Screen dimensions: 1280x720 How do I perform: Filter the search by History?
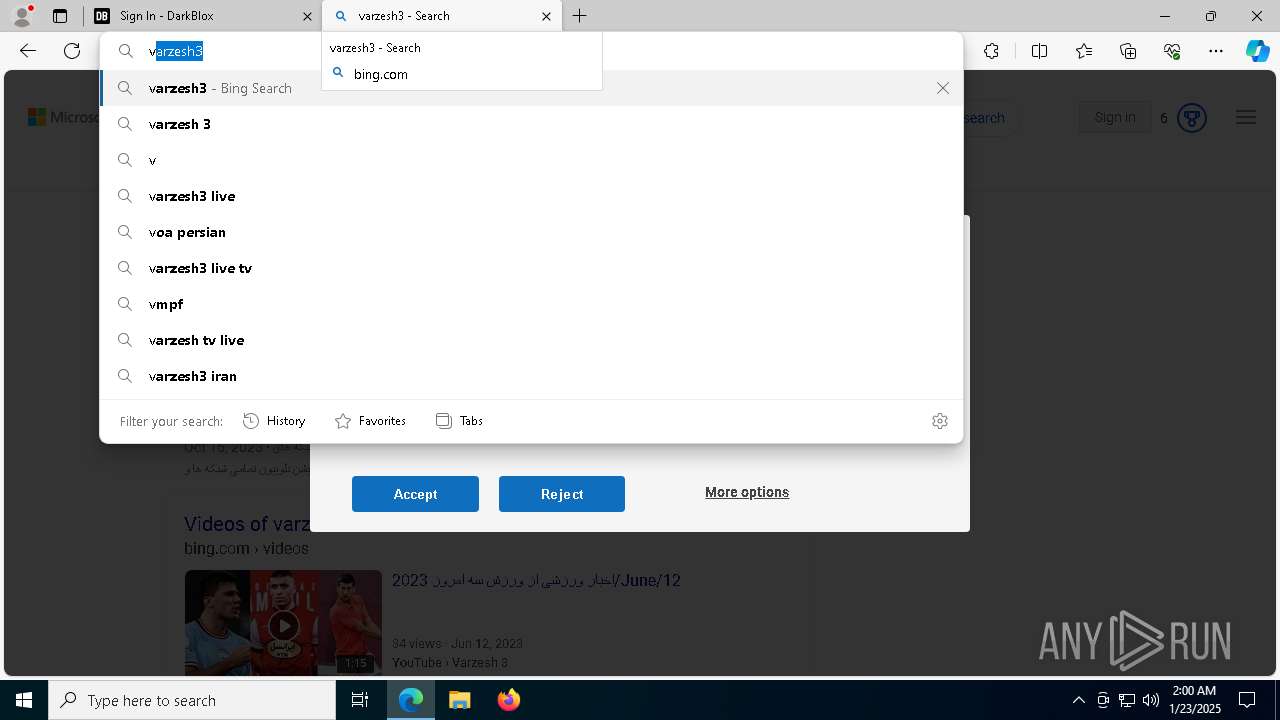(274, 421)
